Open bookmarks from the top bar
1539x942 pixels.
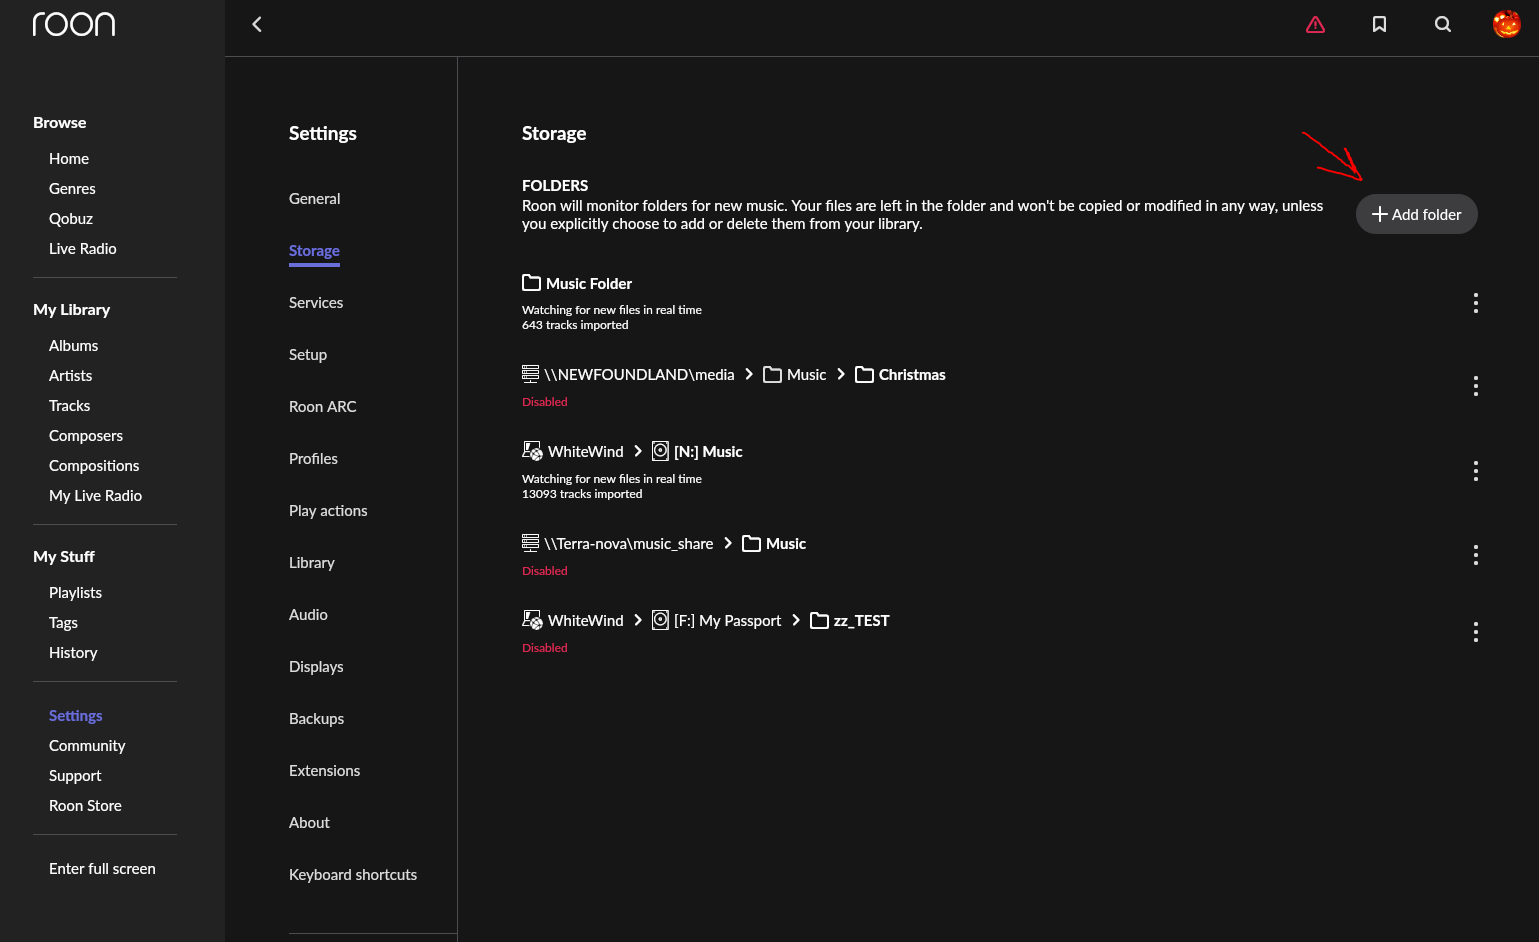click(x=1379, y=25)
